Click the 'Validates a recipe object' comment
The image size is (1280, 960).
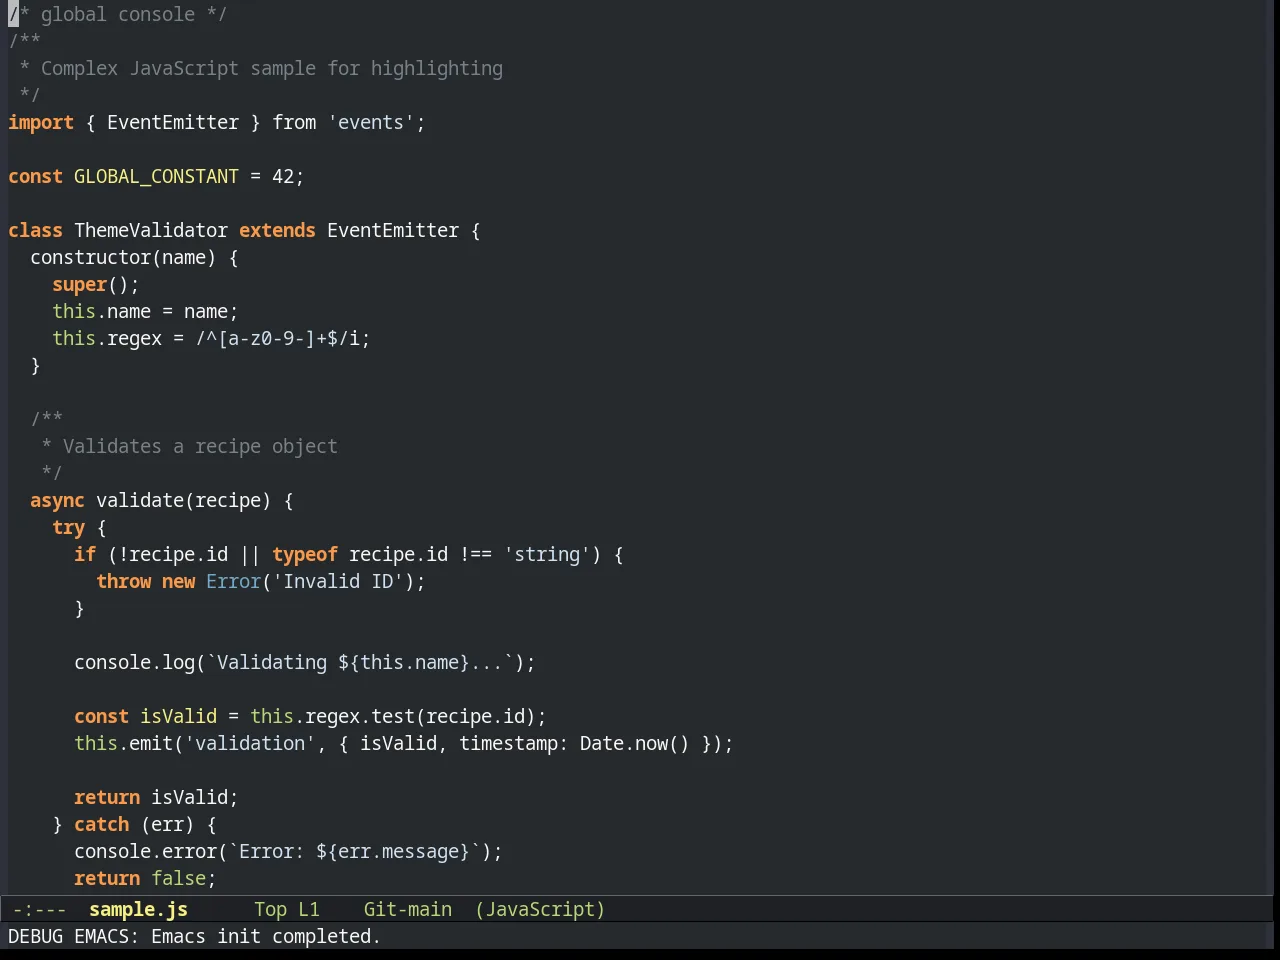[x=200, y=446]
